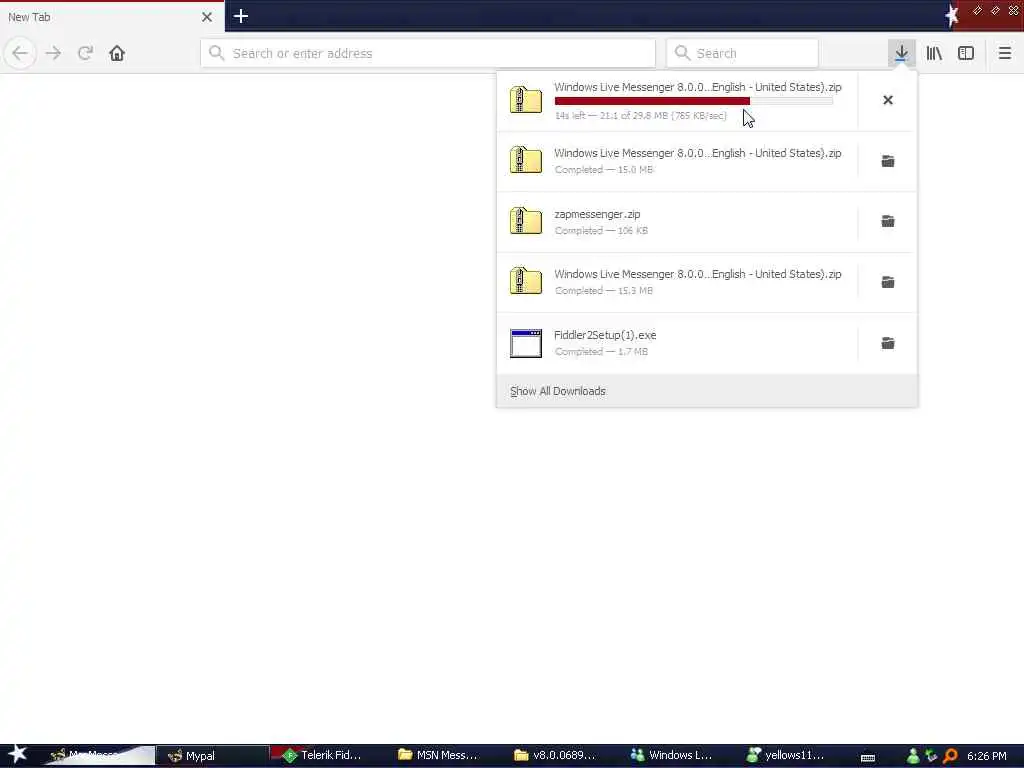Select the New Tab tab
The image size is (1024, 768).
point(111,17)
